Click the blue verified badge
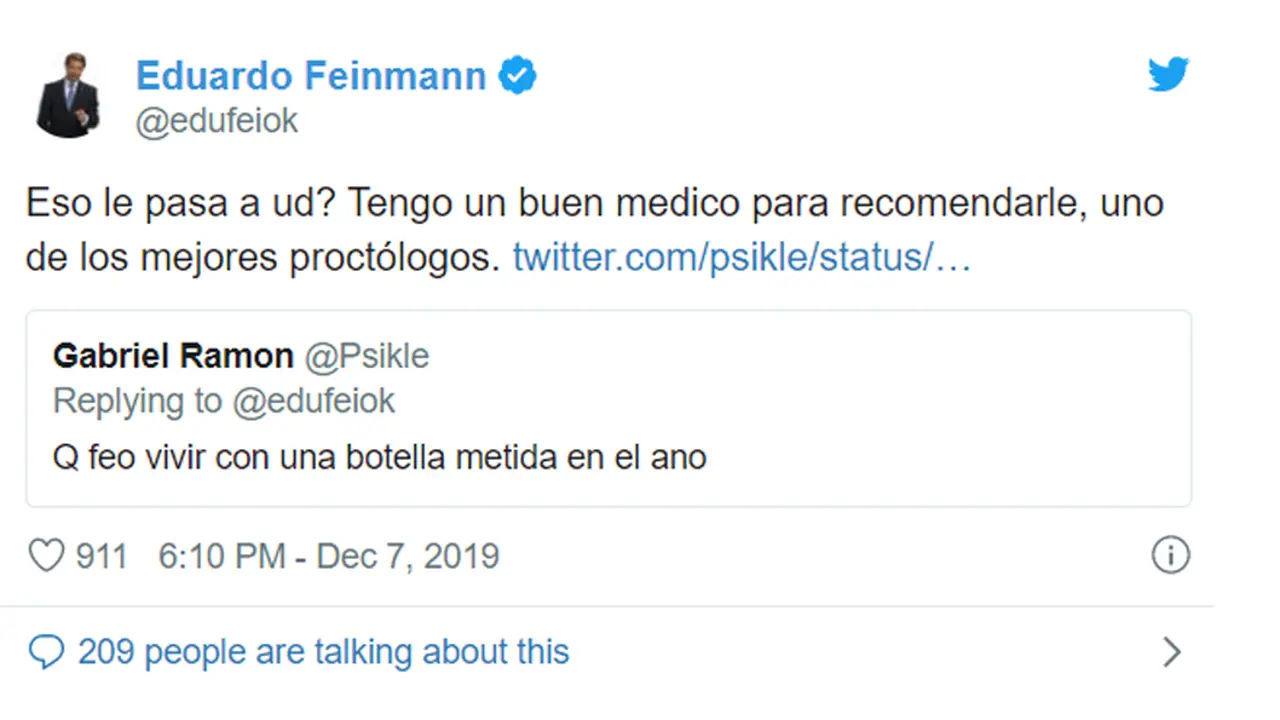The height and width of the screenshot is (720, 1280). [517, 76]
